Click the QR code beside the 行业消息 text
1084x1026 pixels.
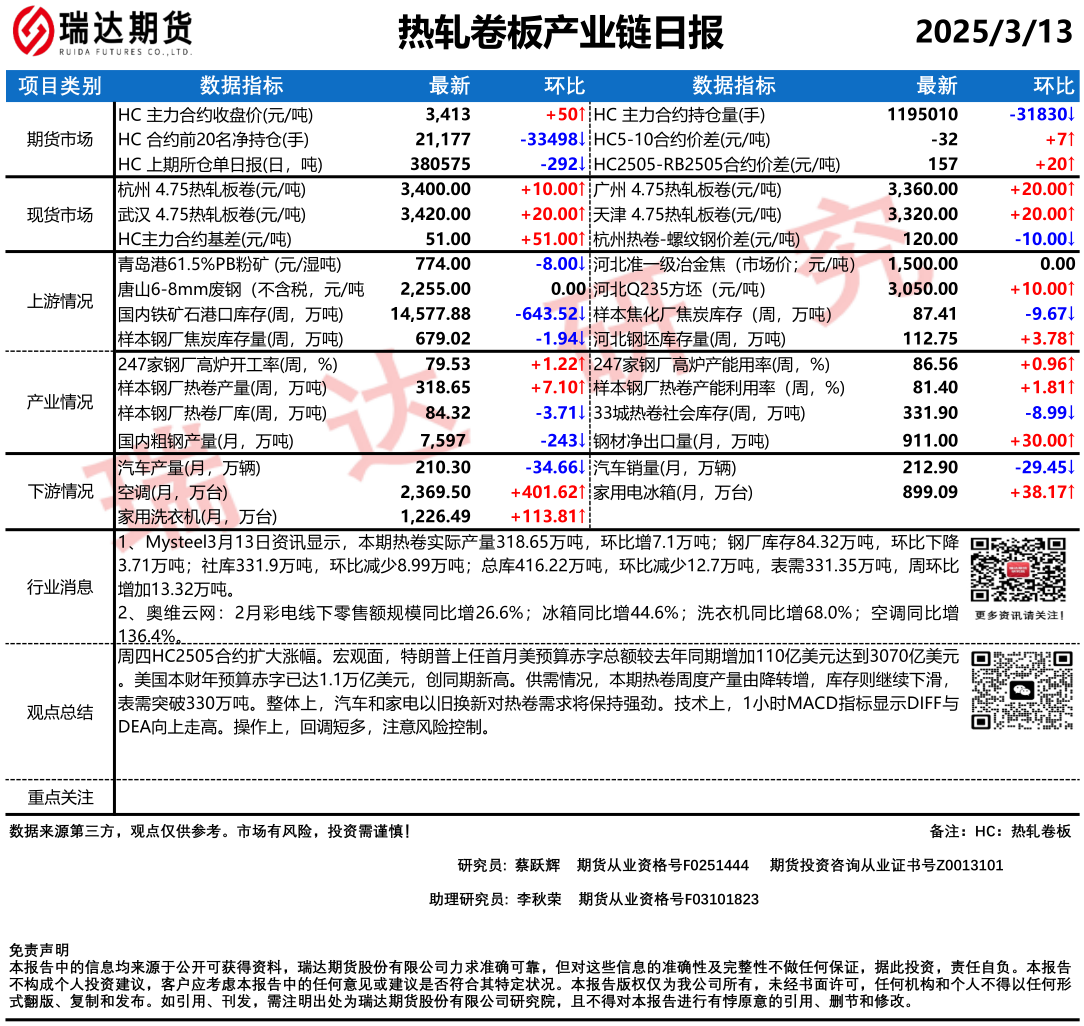tap(1018, 570)
